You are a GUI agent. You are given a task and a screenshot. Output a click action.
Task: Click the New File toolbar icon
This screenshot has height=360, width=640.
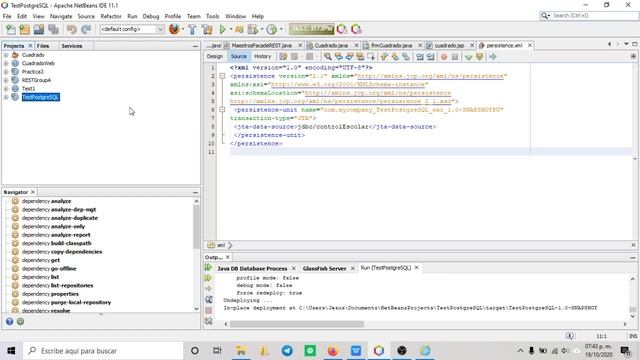click(11, 29)
